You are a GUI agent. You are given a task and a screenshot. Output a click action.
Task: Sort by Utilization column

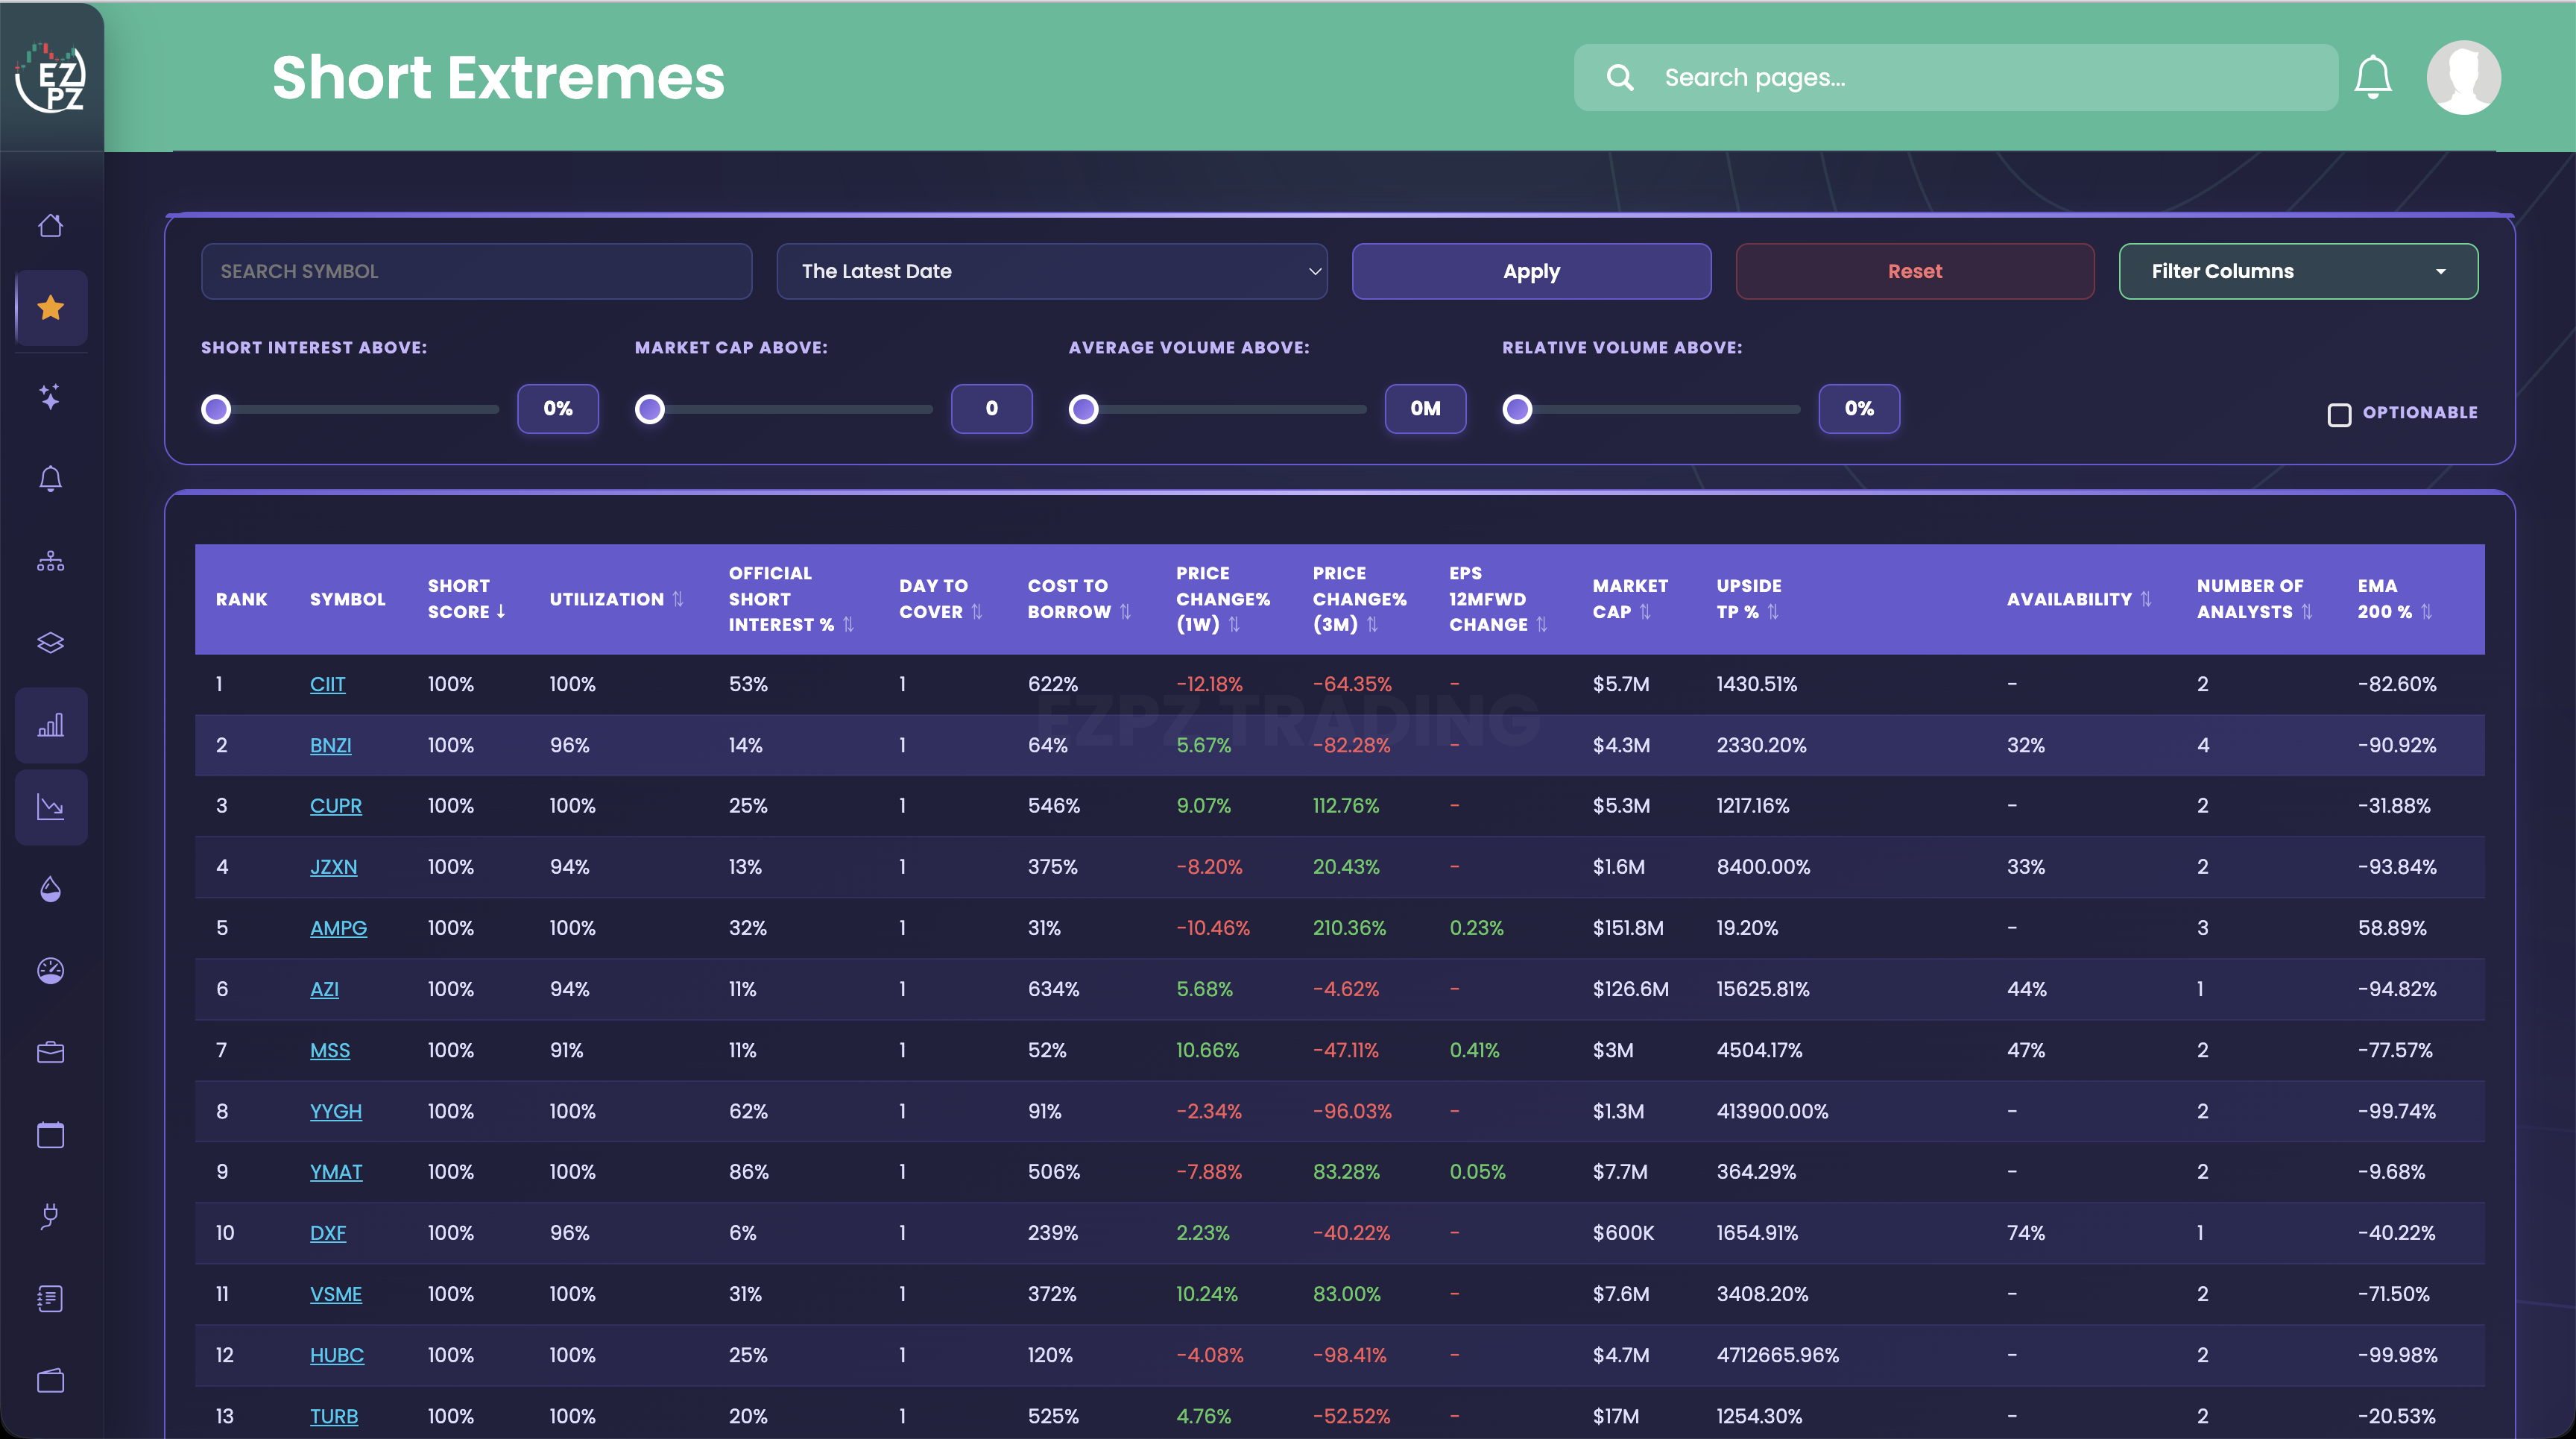(678, 599)
